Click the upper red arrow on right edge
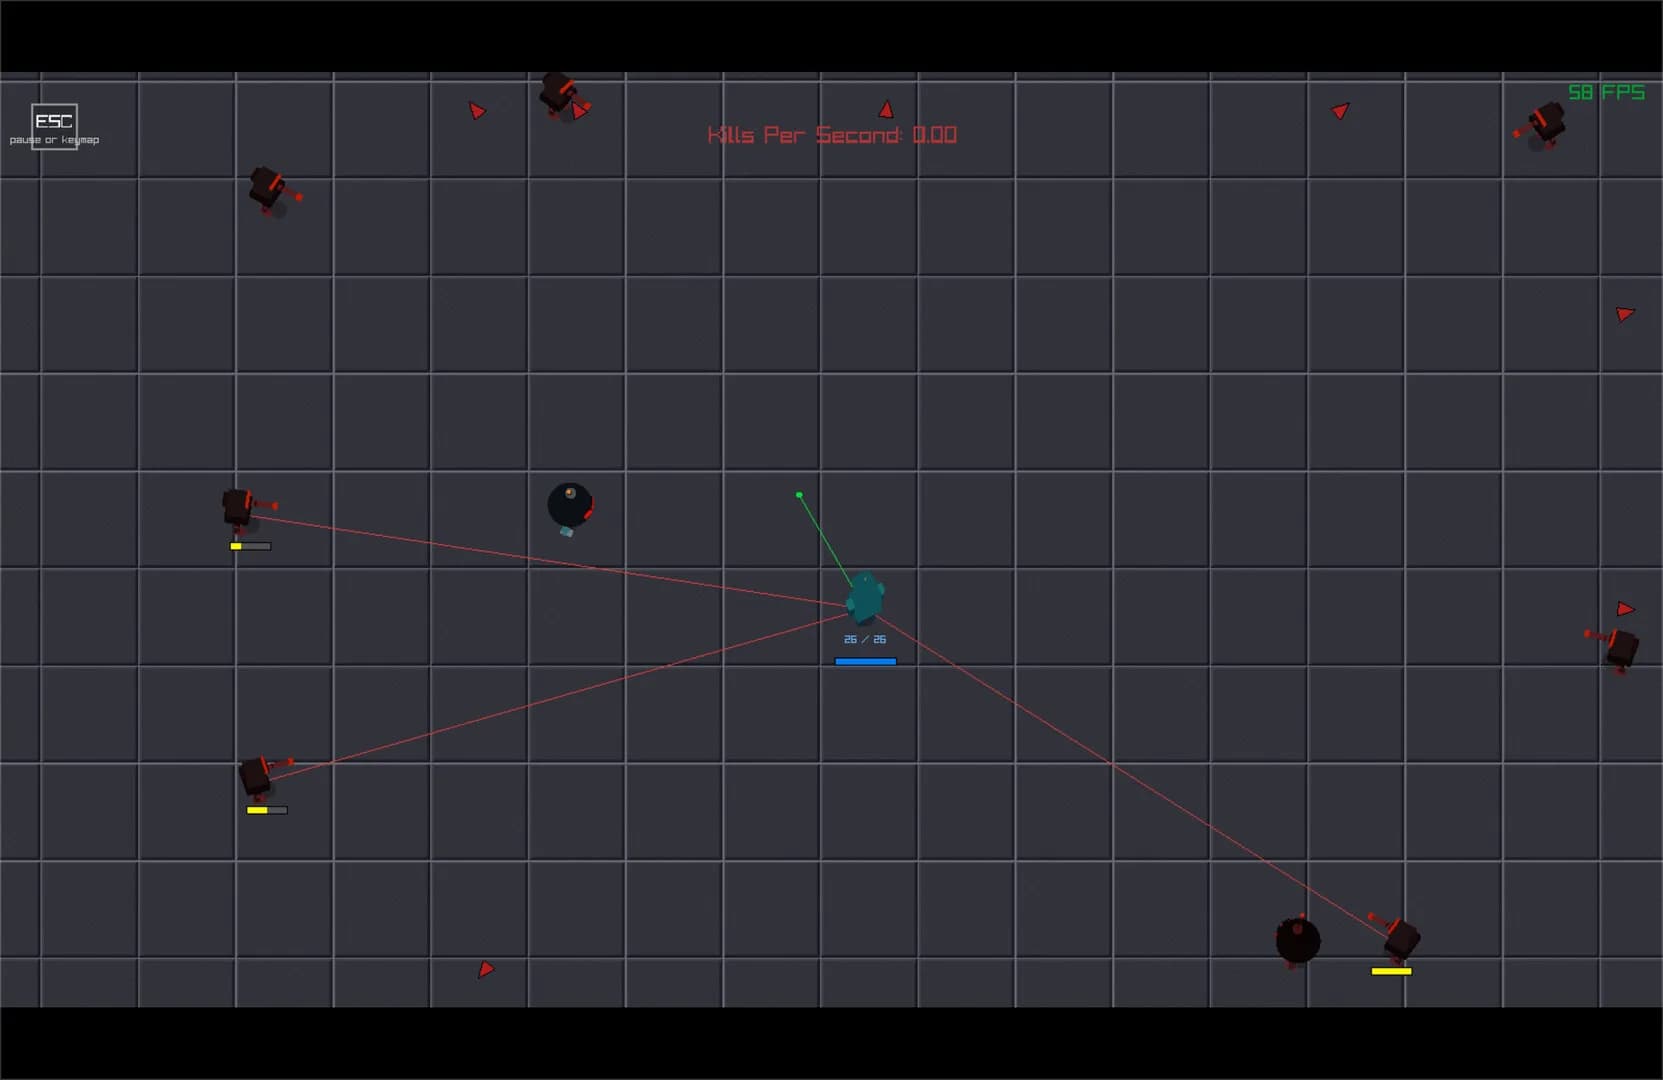Image resolution: width=1663 pixels, height=1080 pixels. pyautogui.click(x=1625, y=314)
